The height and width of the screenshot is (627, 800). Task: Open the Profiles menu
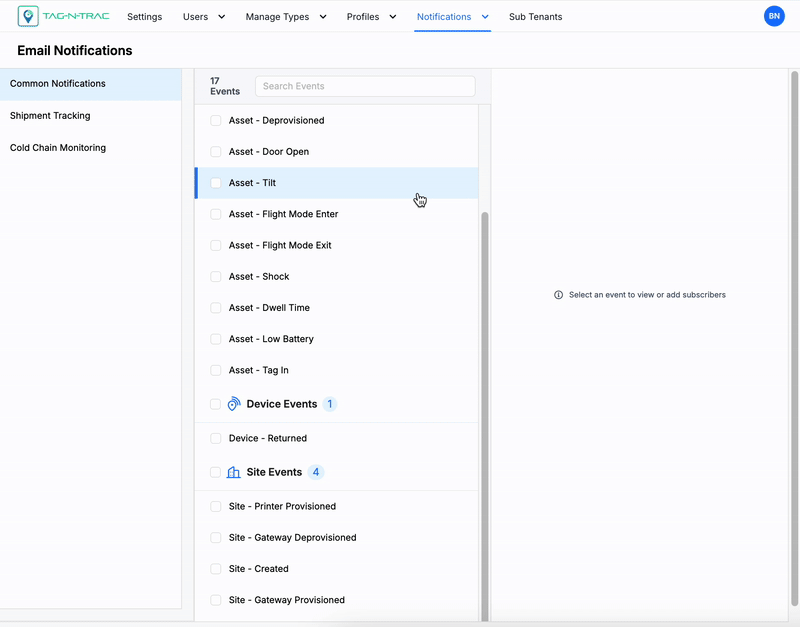click(363, 17)
